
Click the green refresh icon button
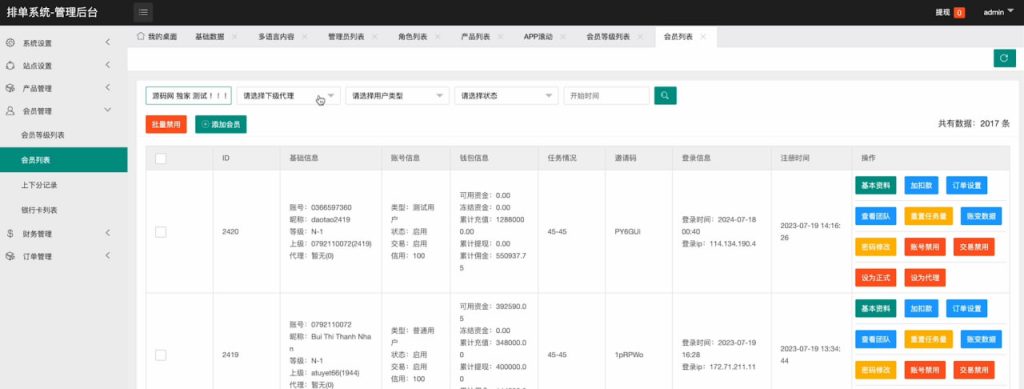point(1004,58)
